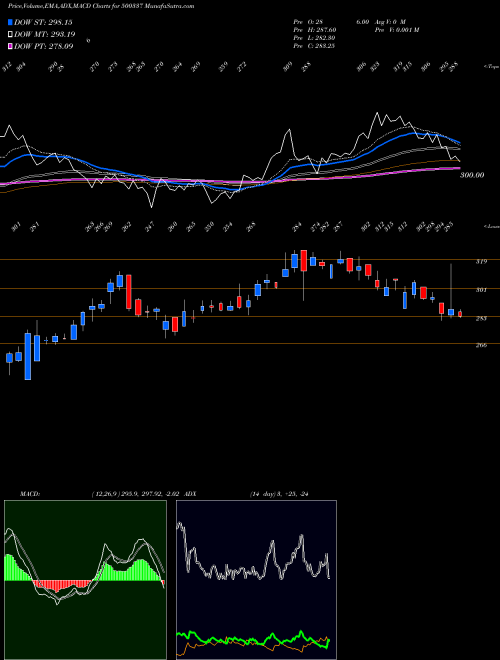
Task: Click the tall blue candlestick at far left
Action: tap(28, 356)
